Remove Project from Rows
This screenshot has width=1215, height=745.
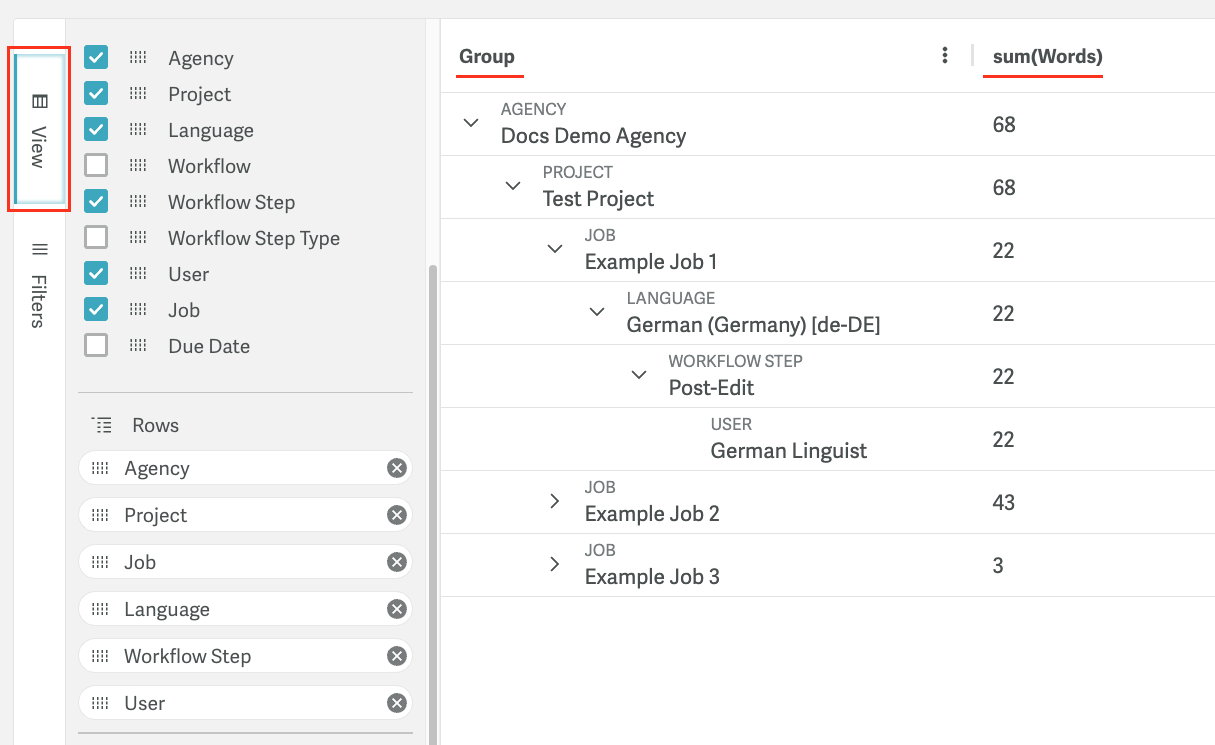point(397,515)
